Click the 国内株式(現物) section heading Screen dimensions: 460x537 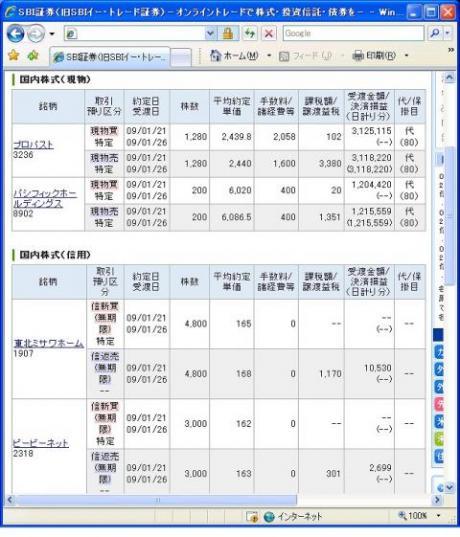coord(55,79)
